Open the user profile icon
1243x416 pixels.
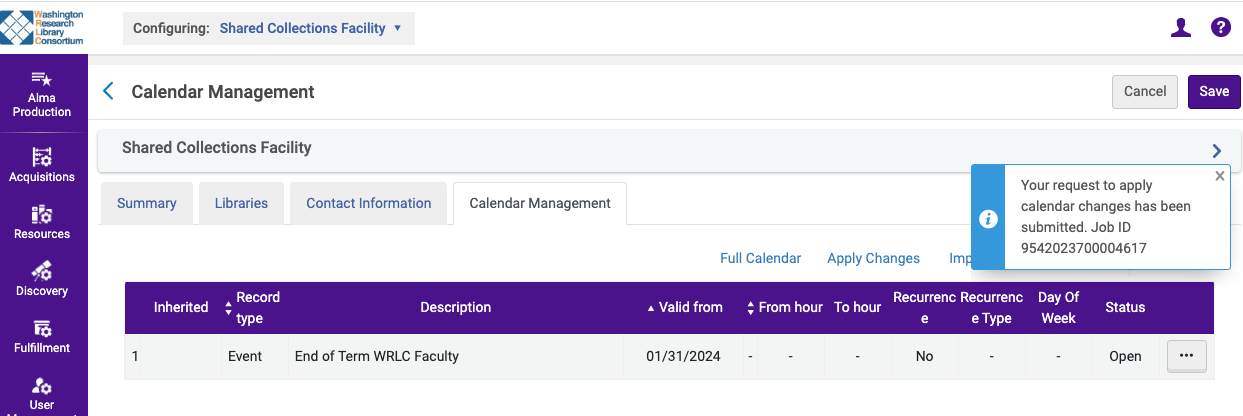[x=1181, y=28]
